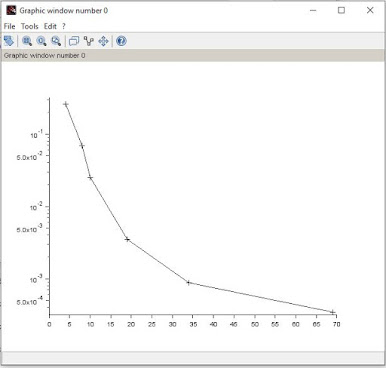Open the ? help menu
Screen dimensions: 386x368
[64, 26]
